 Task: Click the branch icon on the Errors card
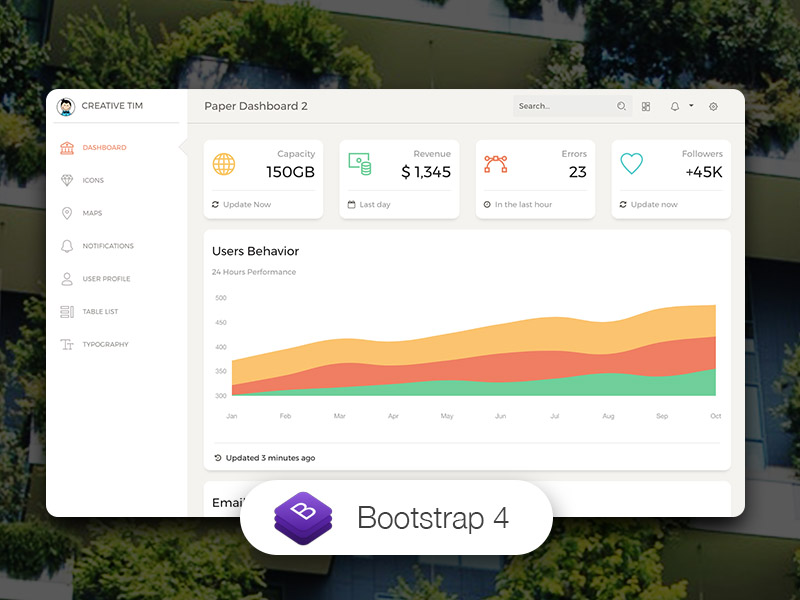click(x=497, y=163)
